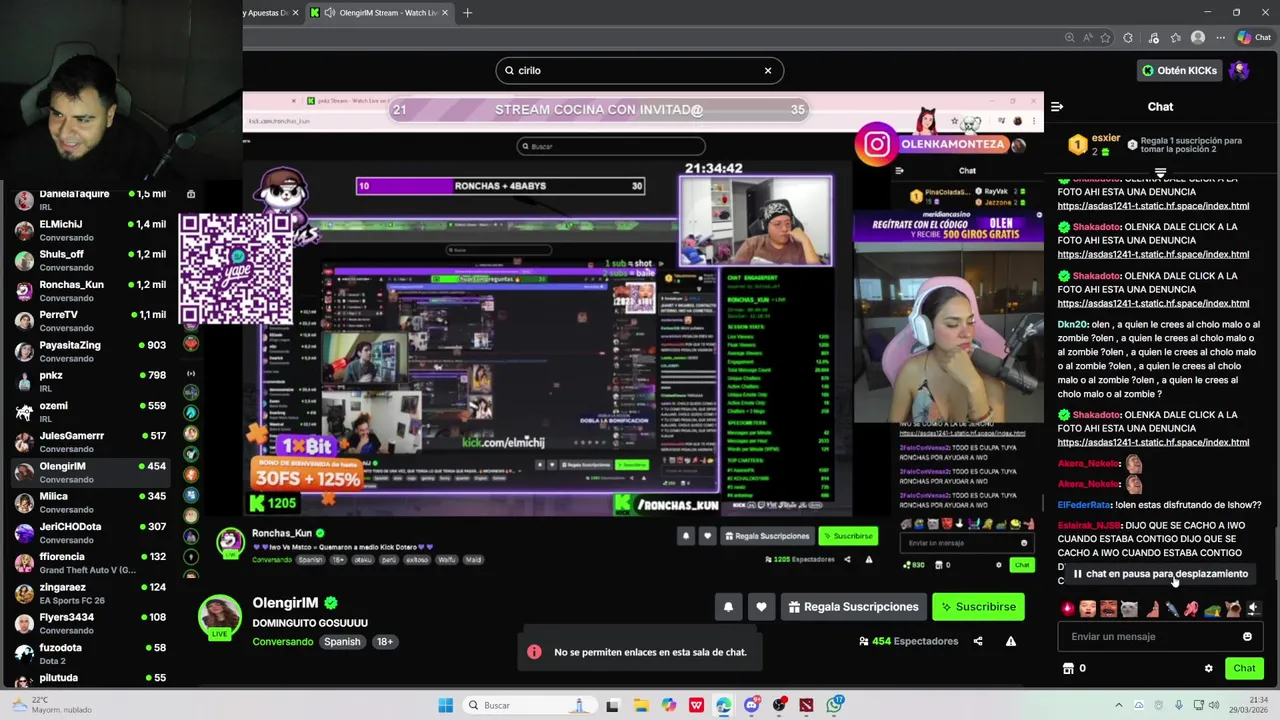Image resolution: width=1280 pixels, height=720 pixels.
Task: Toggle OlengirIM notification bell
Action: pos(728,607)
